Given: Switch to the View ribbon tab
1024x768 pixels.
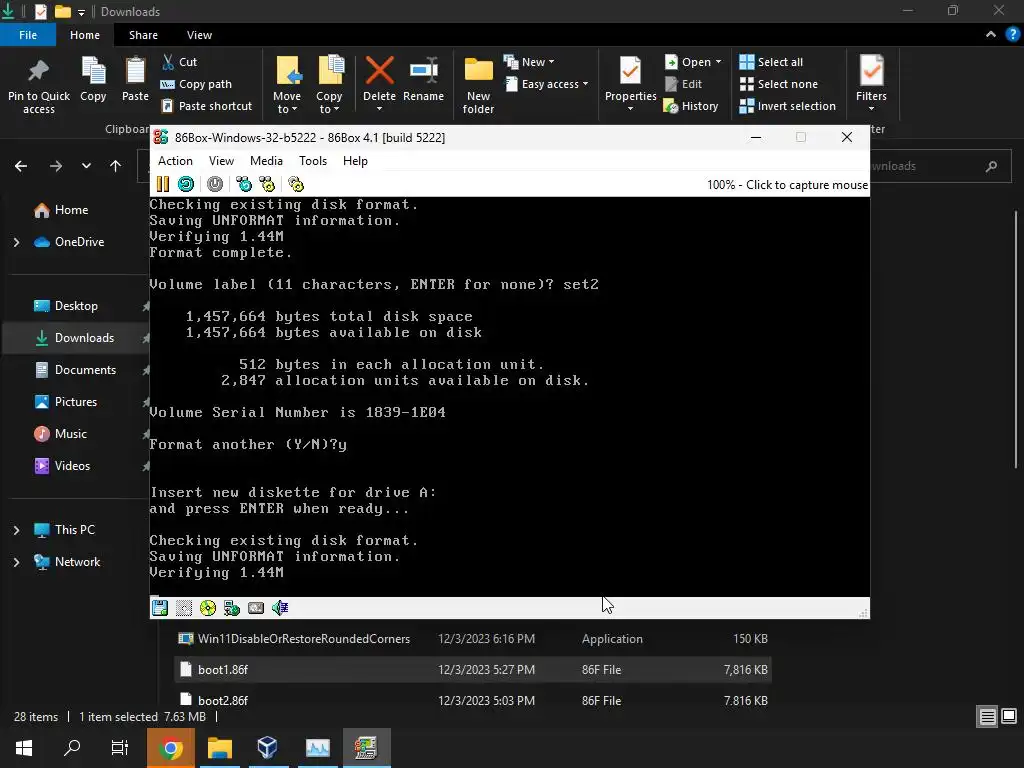Looking at the screenshot, I should [199, 35].
